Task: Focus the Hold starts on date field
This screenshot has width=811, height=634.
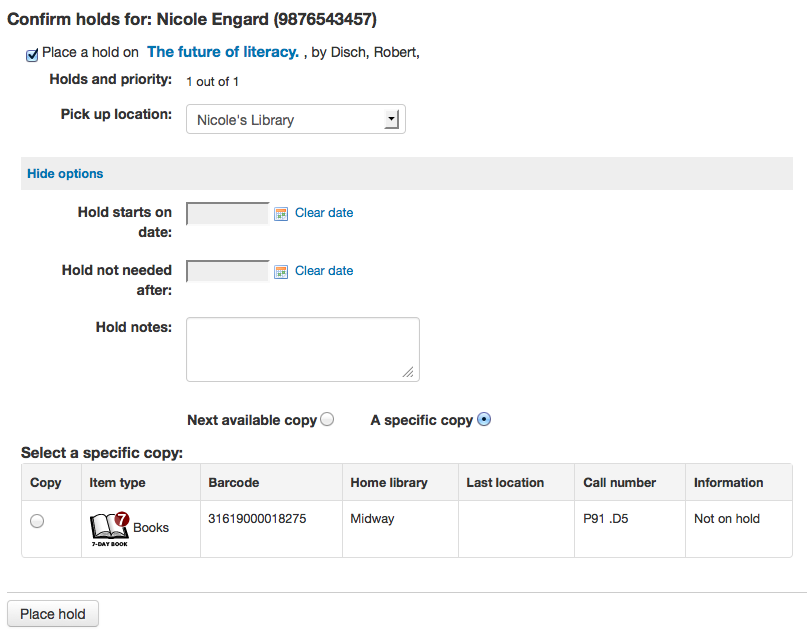Action: (228, 214)
